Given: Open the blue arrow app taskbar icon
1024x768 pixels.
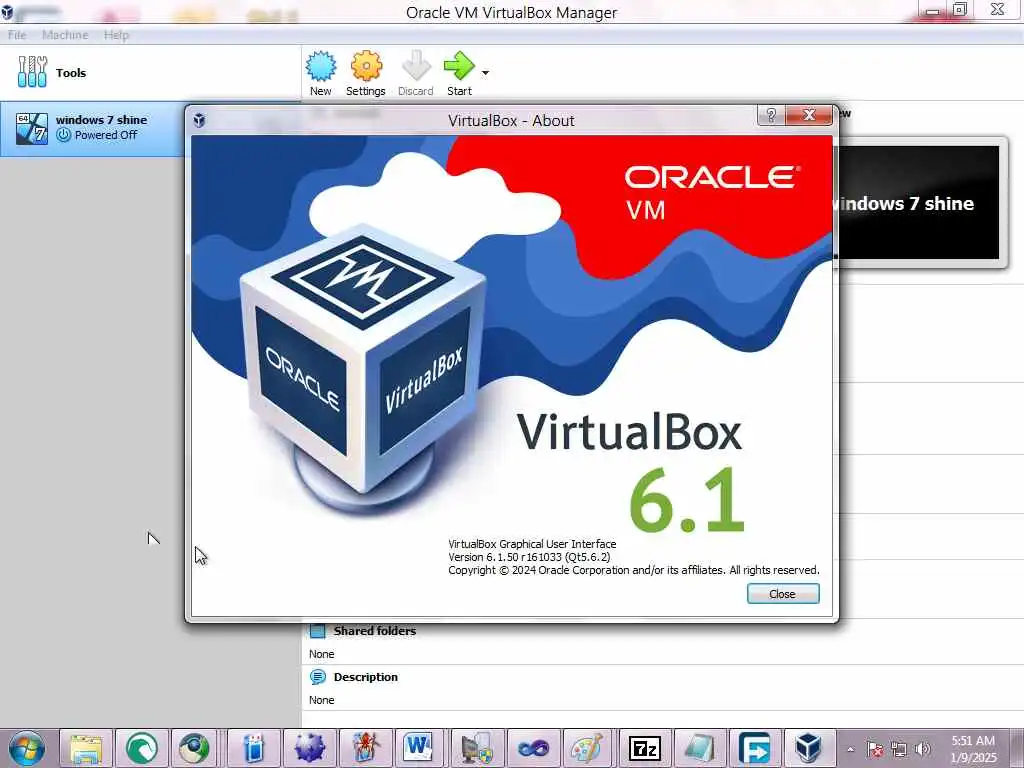Looking at the screenshot, I should click(x=755, y=748).
